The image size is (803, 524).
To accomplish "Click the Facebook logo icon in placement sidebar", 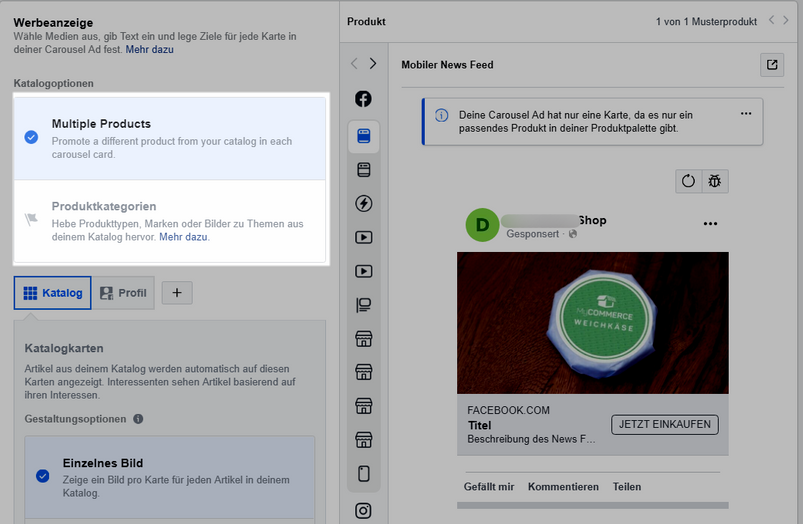I will point(363,99).
